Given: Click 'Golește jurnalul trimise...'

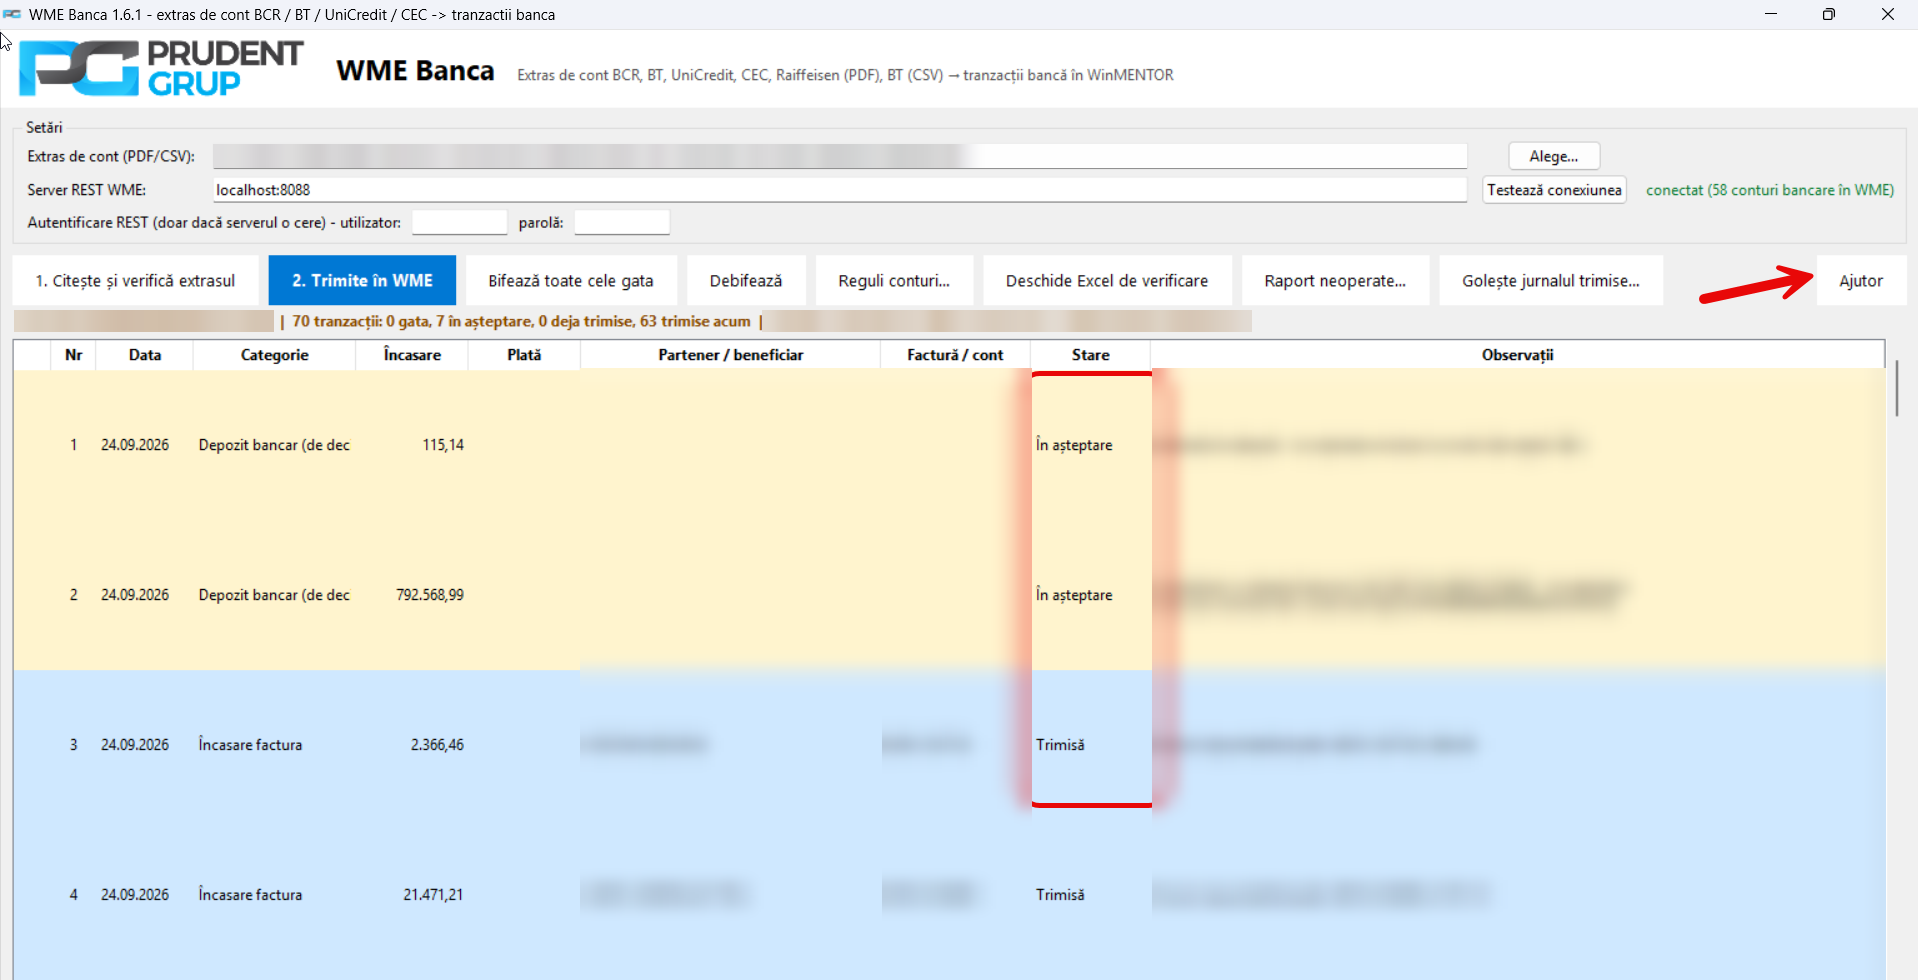Looking at the screenshot, I should (1551, 281).
